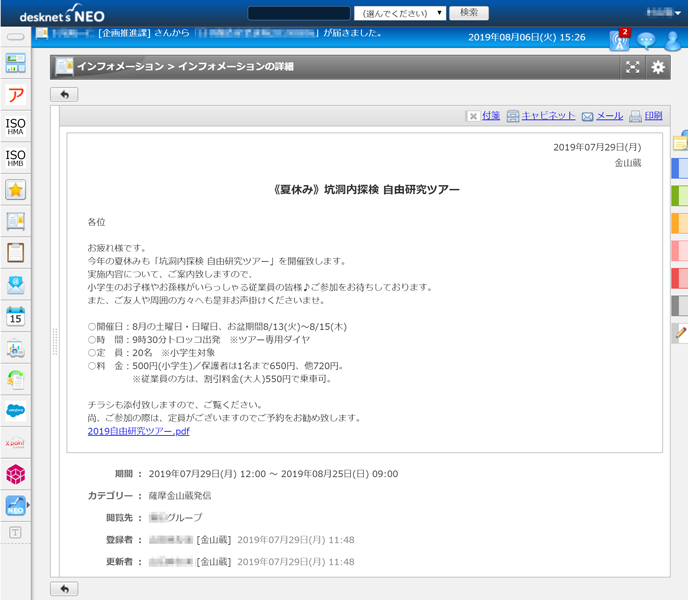This screenshot has width=688, height=600.
Task: Click the 印刷 print link
Action: tap(652, 116)
